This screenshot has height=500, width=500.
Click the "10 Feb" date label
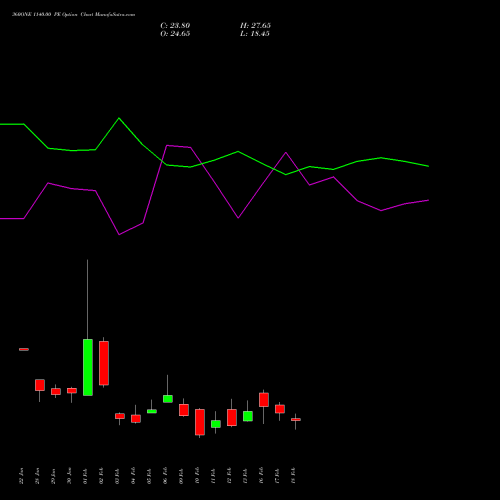click(198, 476)
